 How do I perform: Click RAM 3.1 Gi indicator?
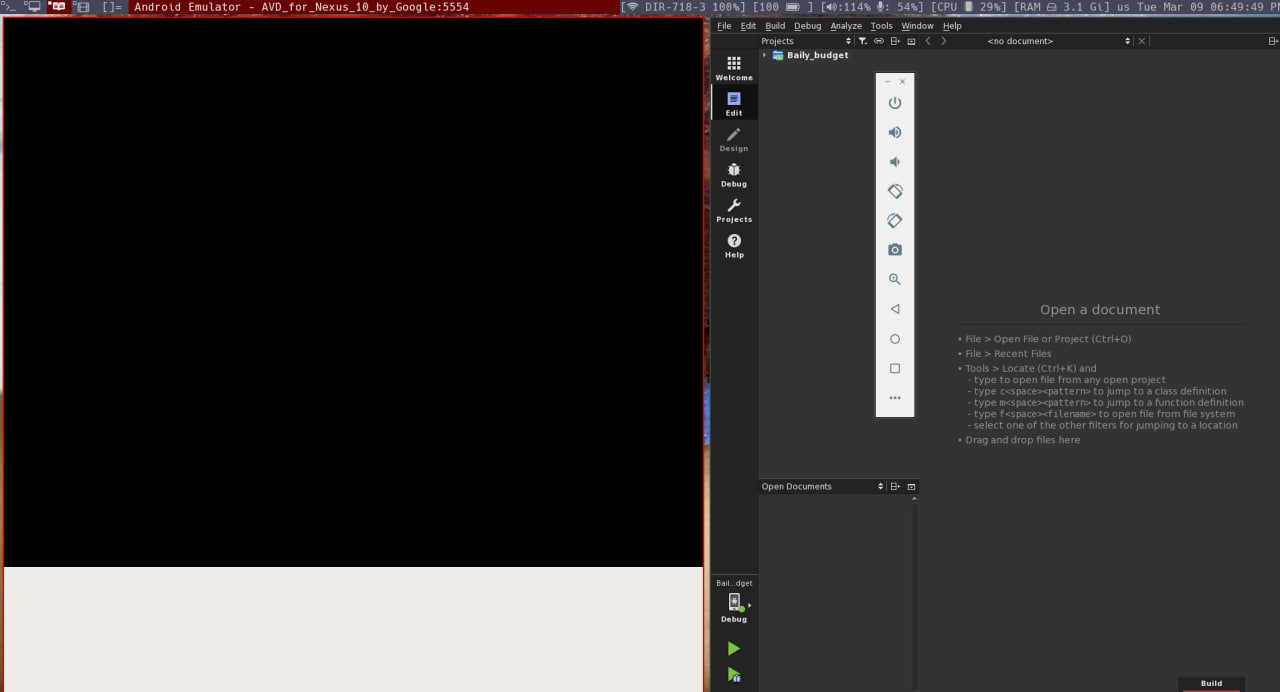coord(1062,7)
